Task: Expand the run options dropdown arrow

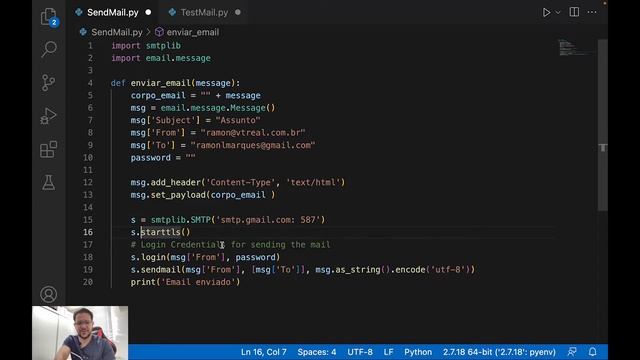Action: (558, 12)
